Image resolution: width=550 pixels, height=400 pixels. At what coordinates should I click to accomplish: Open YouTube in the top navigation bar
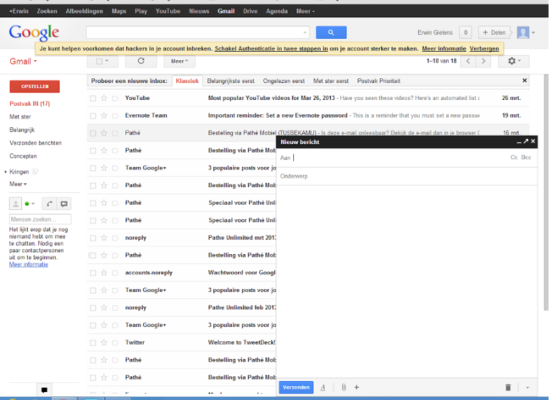point(168,11)
